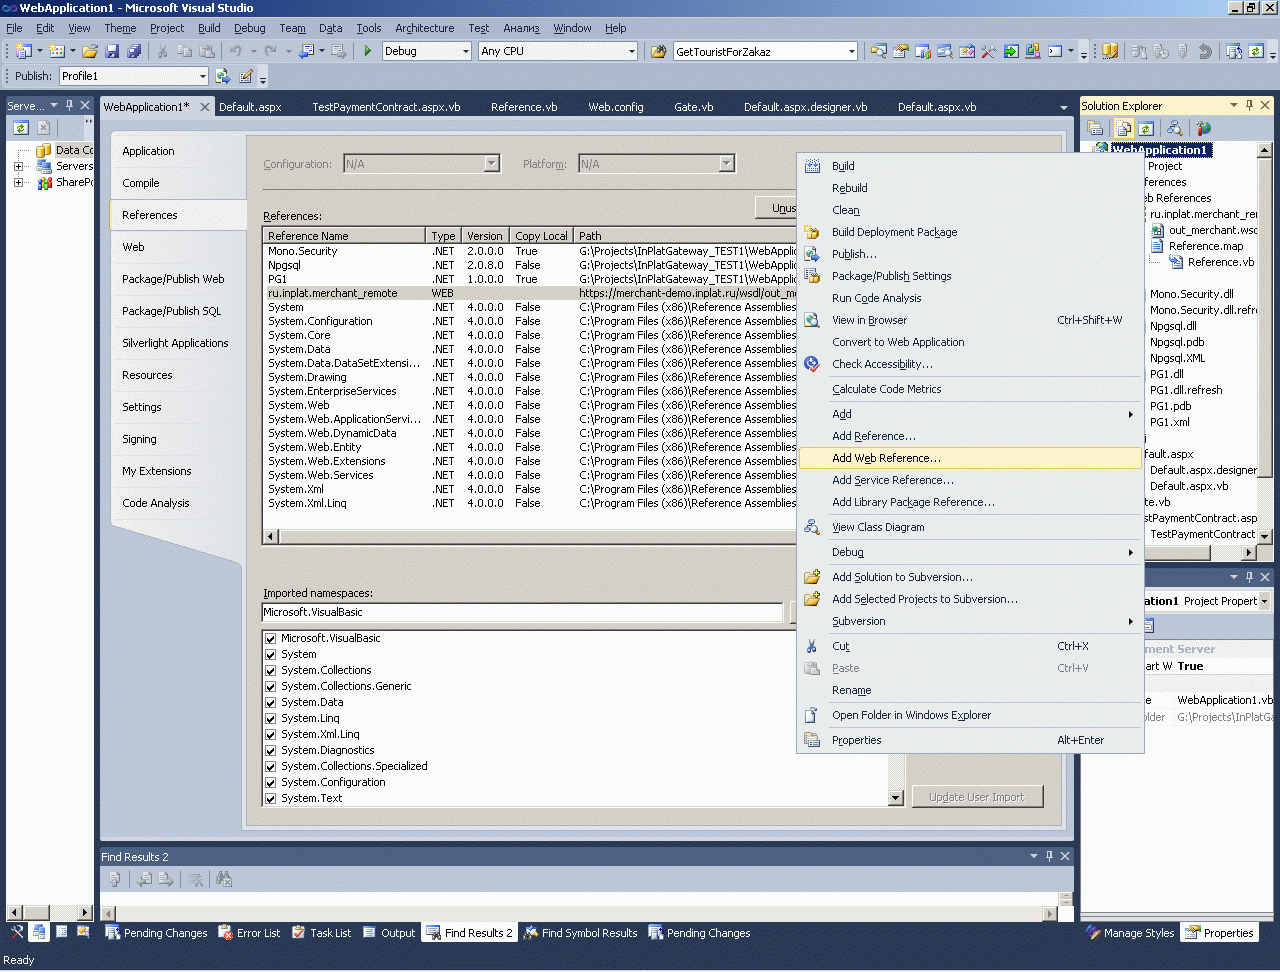The image size is (1280, 972).
Task: Open the Web.config document tab
Action: [616, 107]
